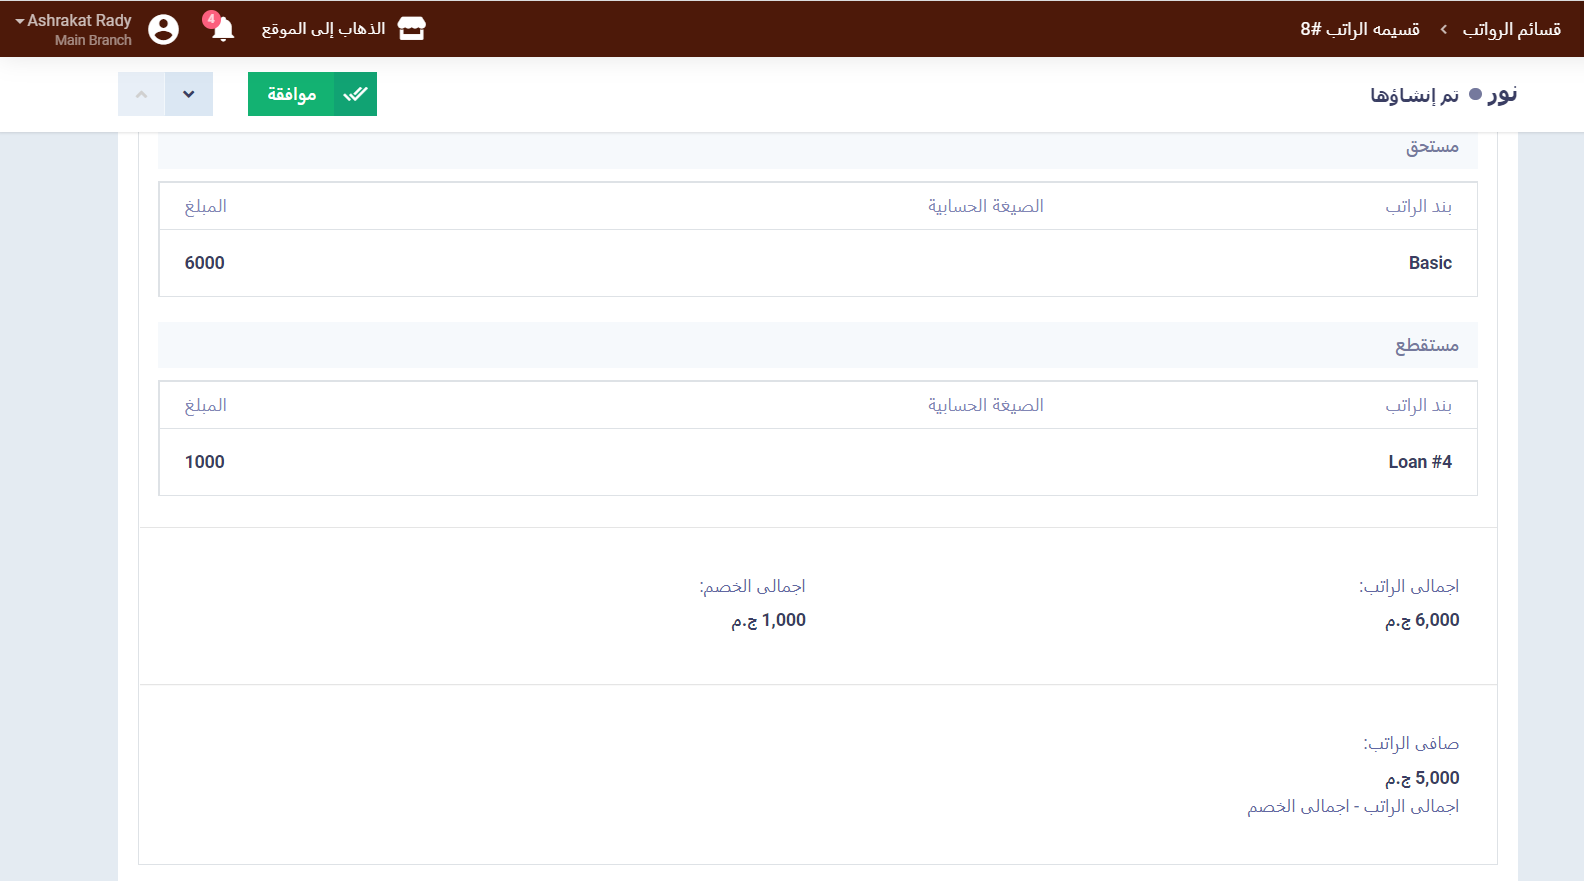Click بند الراتب header in earnings table
The height and width of the screenshot is (881, 1584).
[x=1418, y=206]
